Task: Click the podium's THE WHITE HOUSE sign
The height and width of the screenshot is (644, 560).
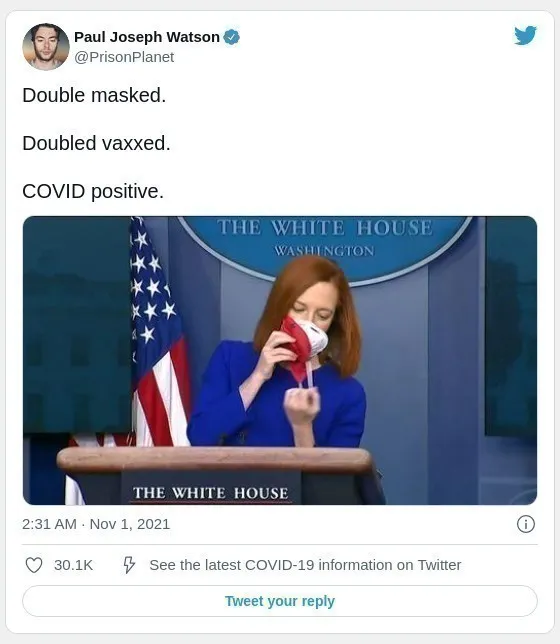Action: pos(211,493)
